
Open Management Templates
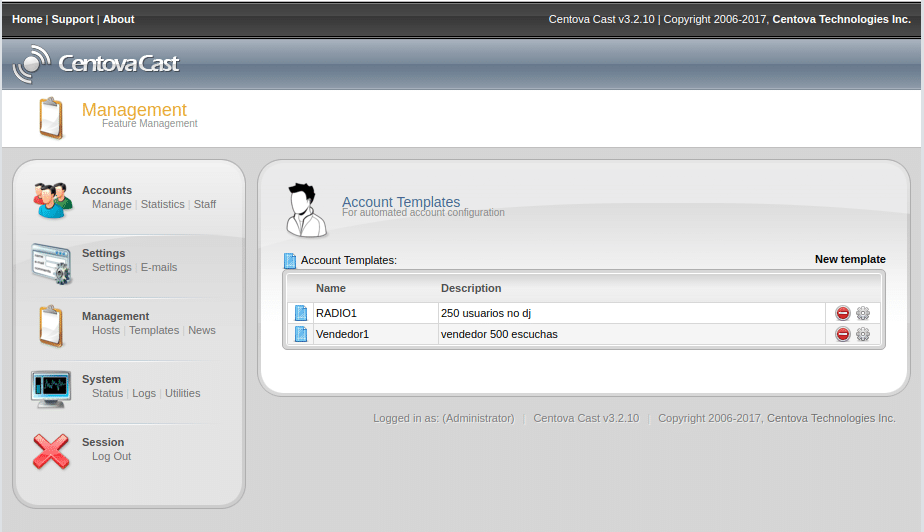pos(154,331)
